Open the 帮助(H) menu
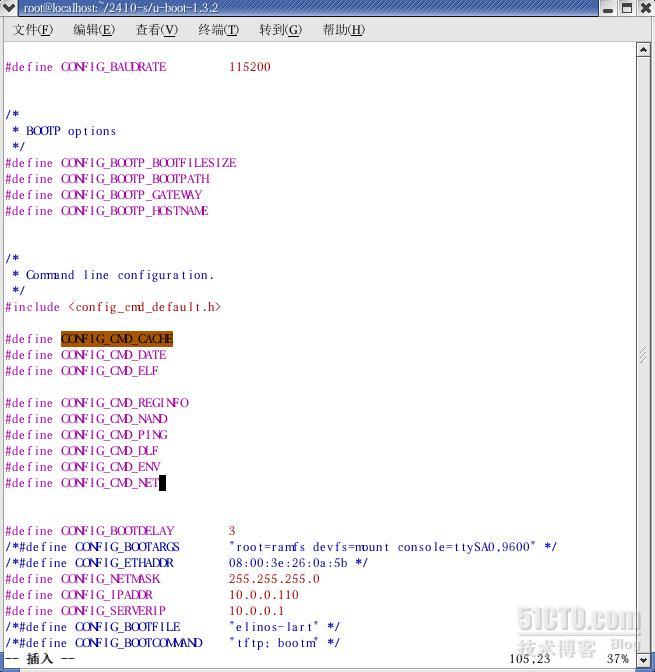This screenshot has height=672, width=655. click(344, 30)
